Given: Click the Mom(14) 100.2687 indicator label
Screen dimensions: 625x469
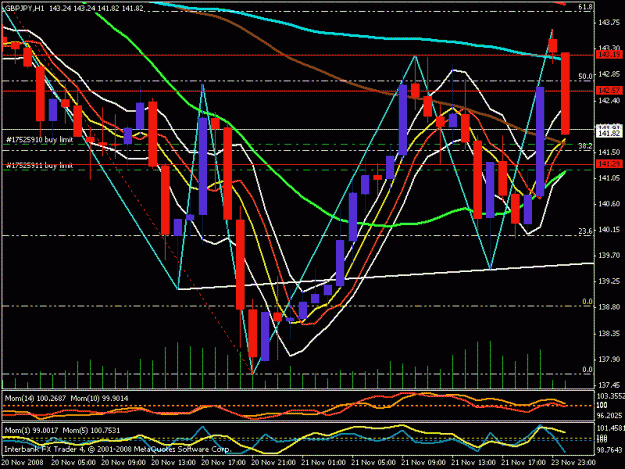Looking at the screenshot, I should (36, 398).
